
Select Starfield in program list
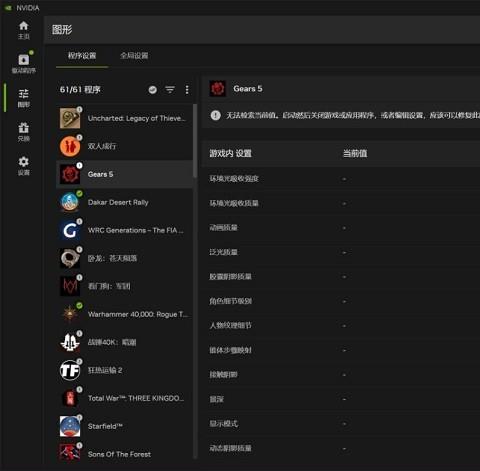click(x=125, y=426)
